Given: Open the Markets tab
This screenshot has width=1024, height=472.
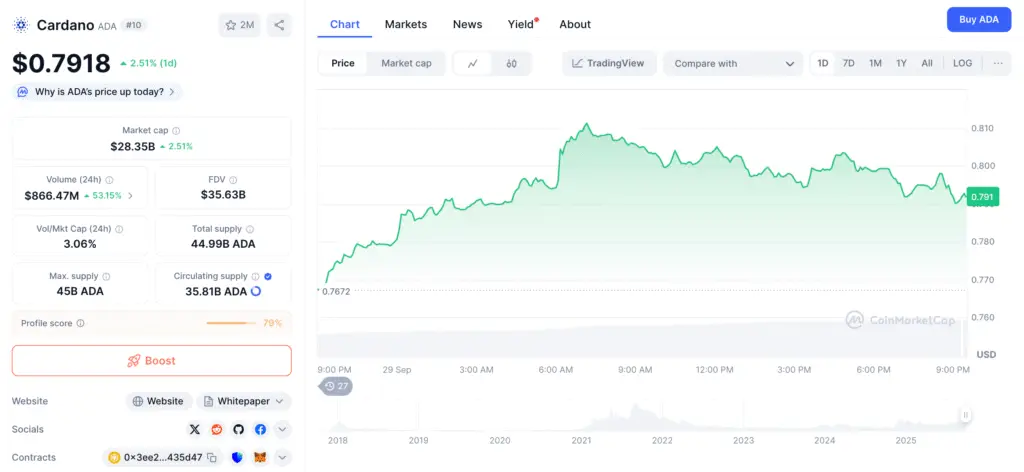Looking at the screenshot, I should (x=406, y=24).
